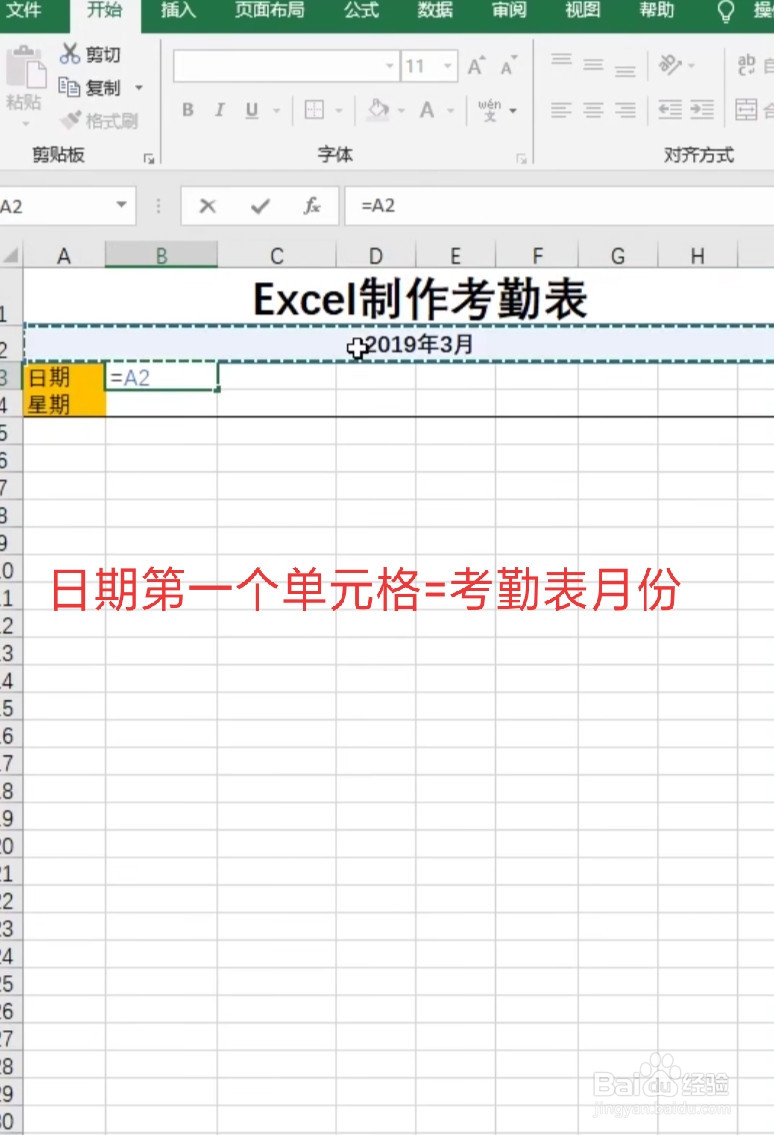Click the Insert Function fx button
The height and width of the screenshot is (1135, 774).
click(312, 206)
